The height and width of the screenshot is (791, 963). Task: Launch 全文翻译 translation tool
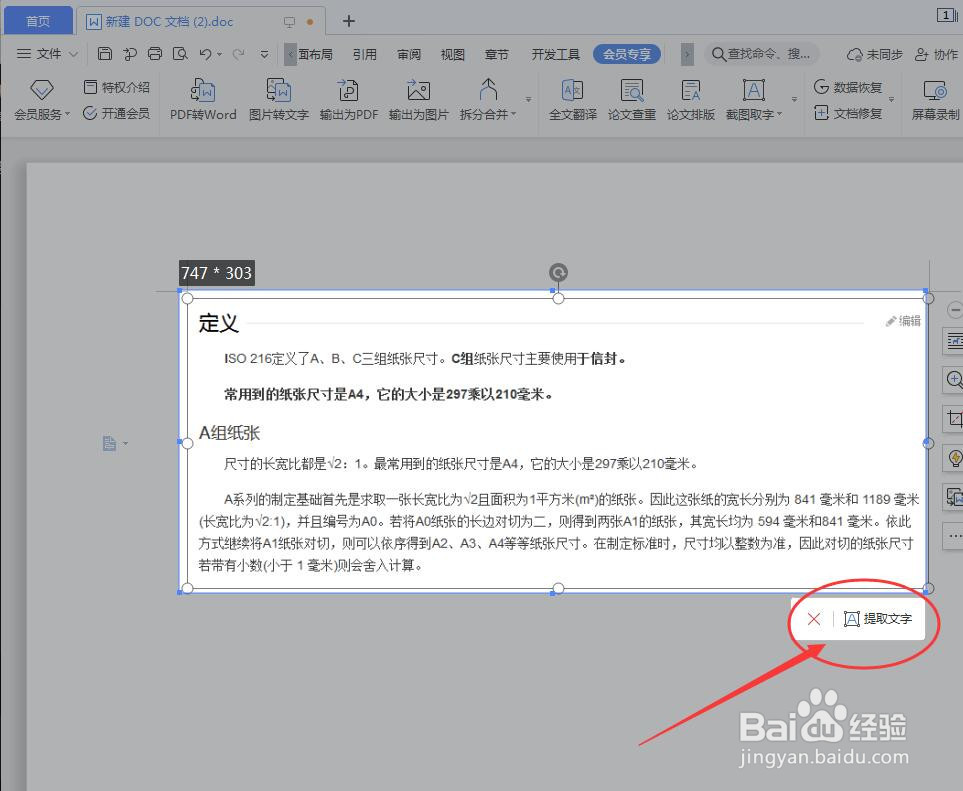[x=573, y=99]
